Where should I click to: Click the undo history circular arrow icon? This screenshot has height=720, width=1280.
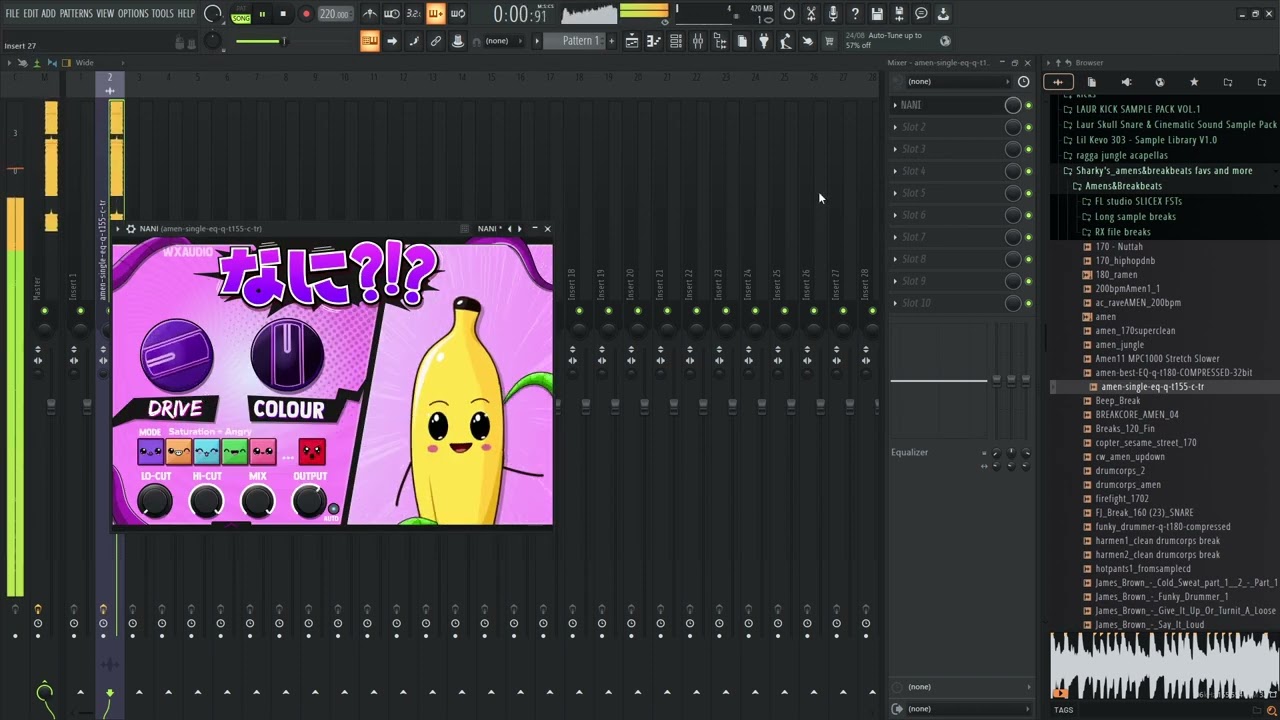click(x=789, y=14)
